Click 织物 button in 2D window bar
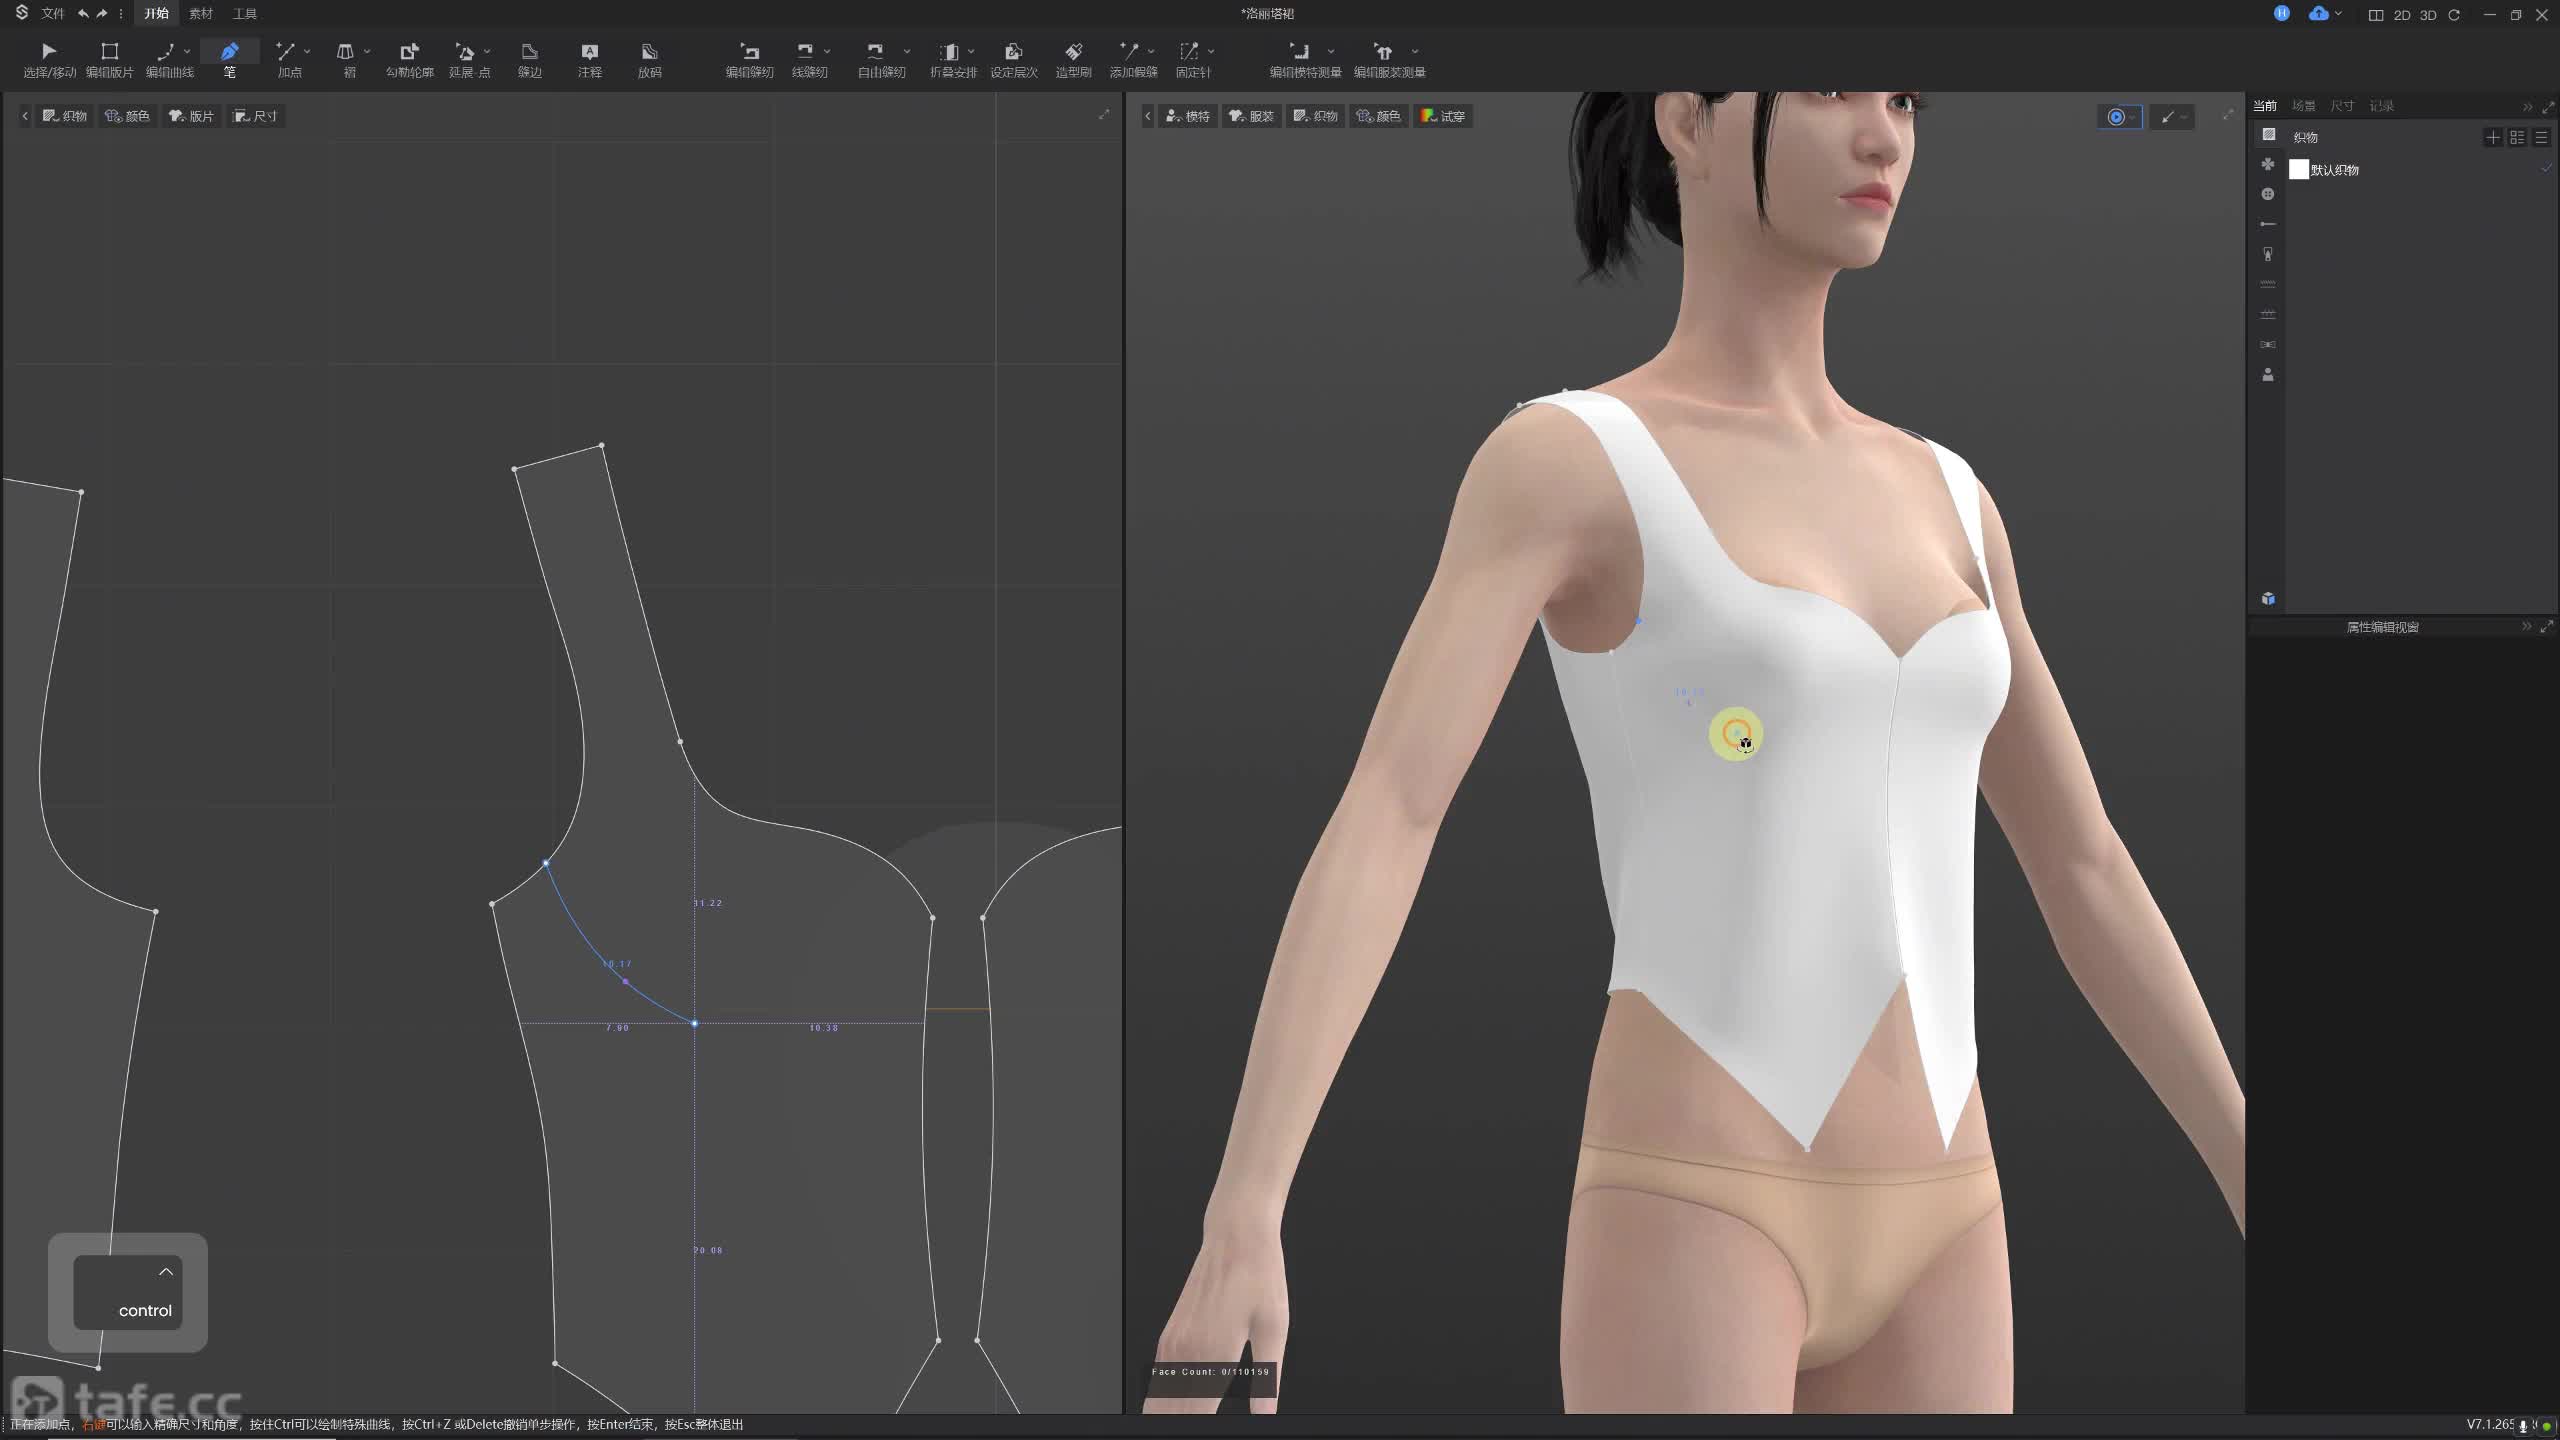 tap(65, 116)
